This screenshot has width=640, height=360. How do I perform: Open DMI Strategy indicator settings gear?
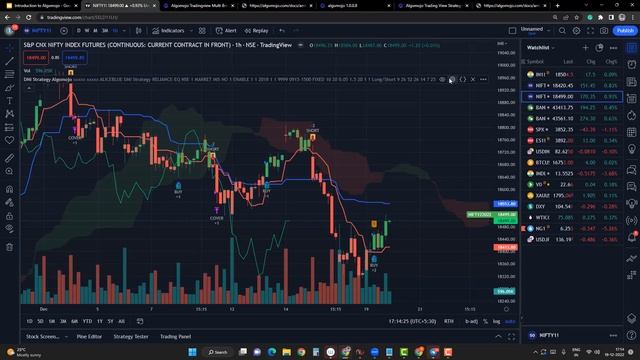tap(452, 79)
